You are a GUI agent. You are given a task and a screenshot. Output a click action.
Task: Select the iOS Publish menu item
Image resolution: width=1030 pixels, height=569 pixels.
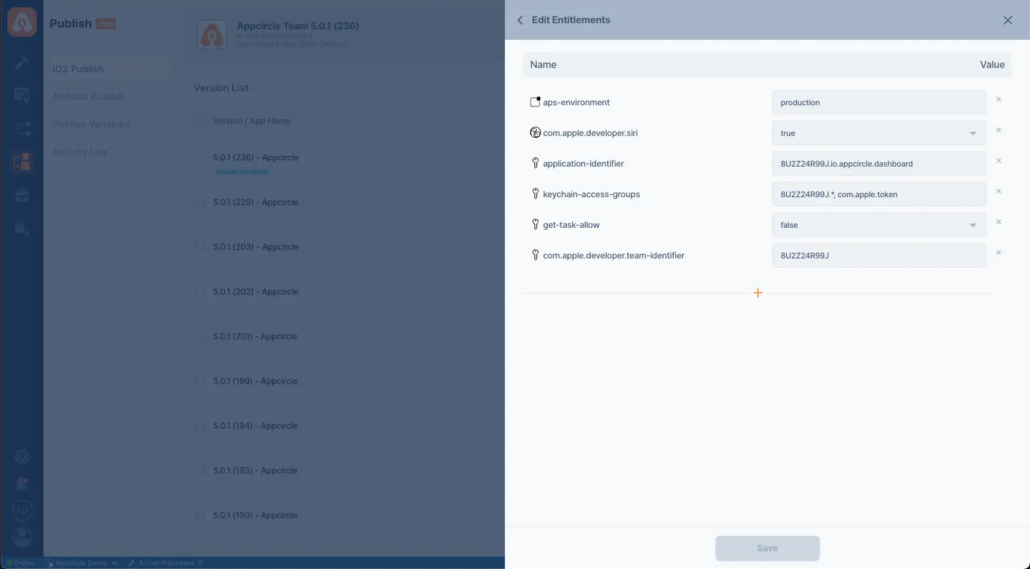tap(109, 69)
